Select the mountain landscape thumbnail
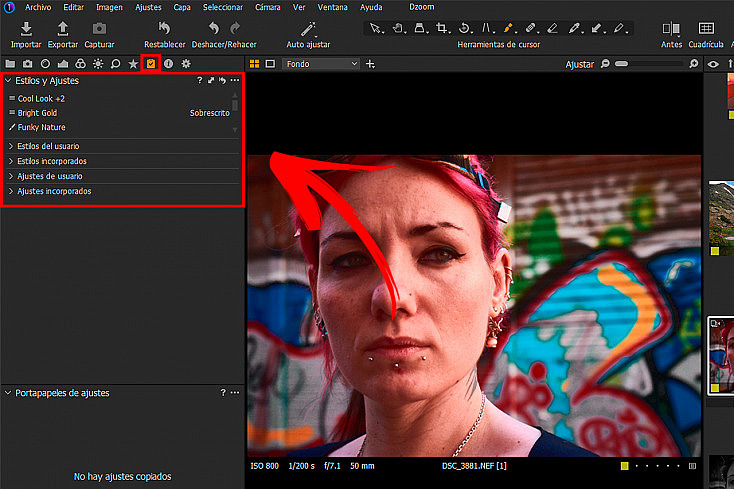Image resolution: width=734 pixels, height=489 pixels. [x=721, y=218]
